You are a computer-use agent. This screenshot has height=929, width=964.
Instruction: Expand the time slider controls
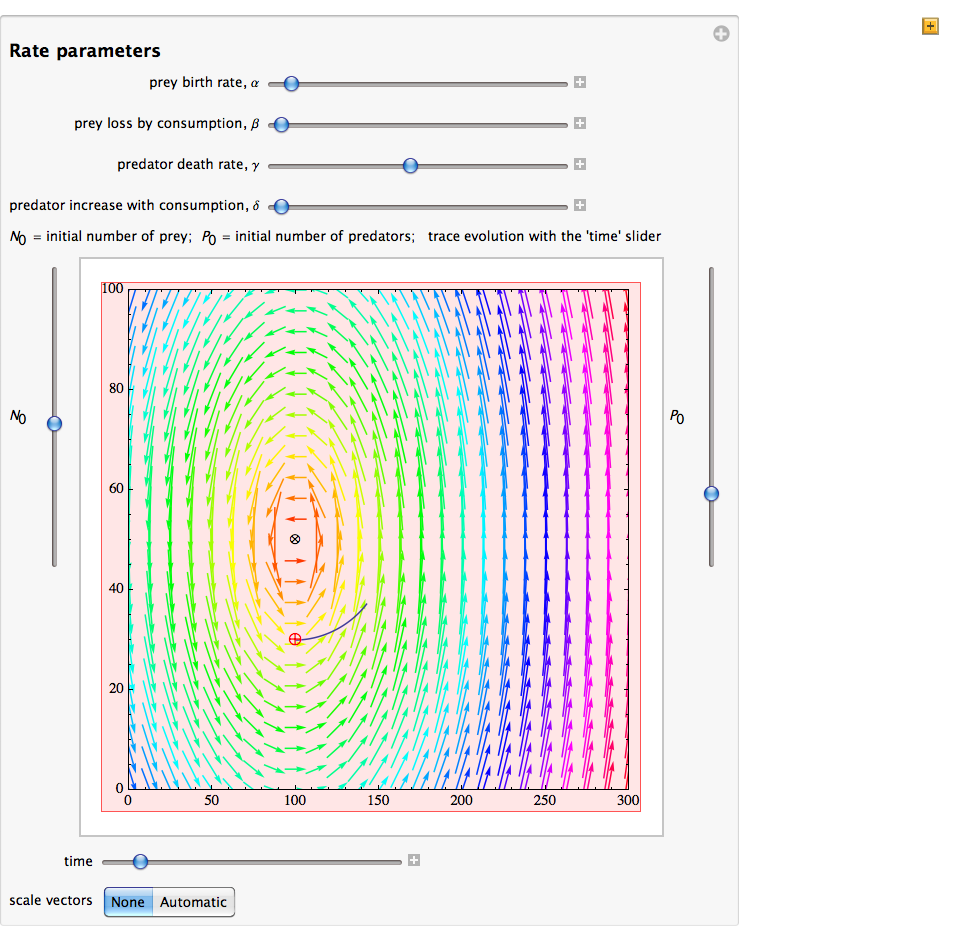414,861
